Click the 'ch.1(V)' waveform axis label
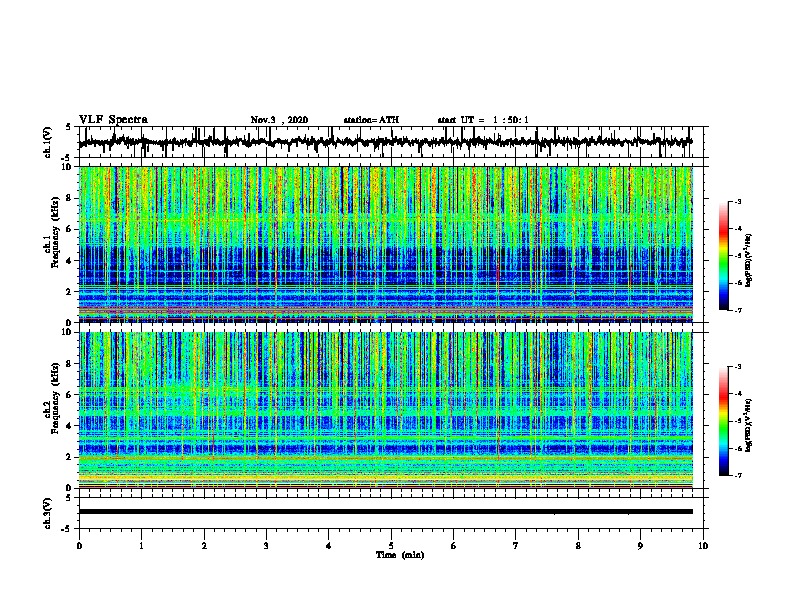This screenshot has height=612, width=792. 48,142
